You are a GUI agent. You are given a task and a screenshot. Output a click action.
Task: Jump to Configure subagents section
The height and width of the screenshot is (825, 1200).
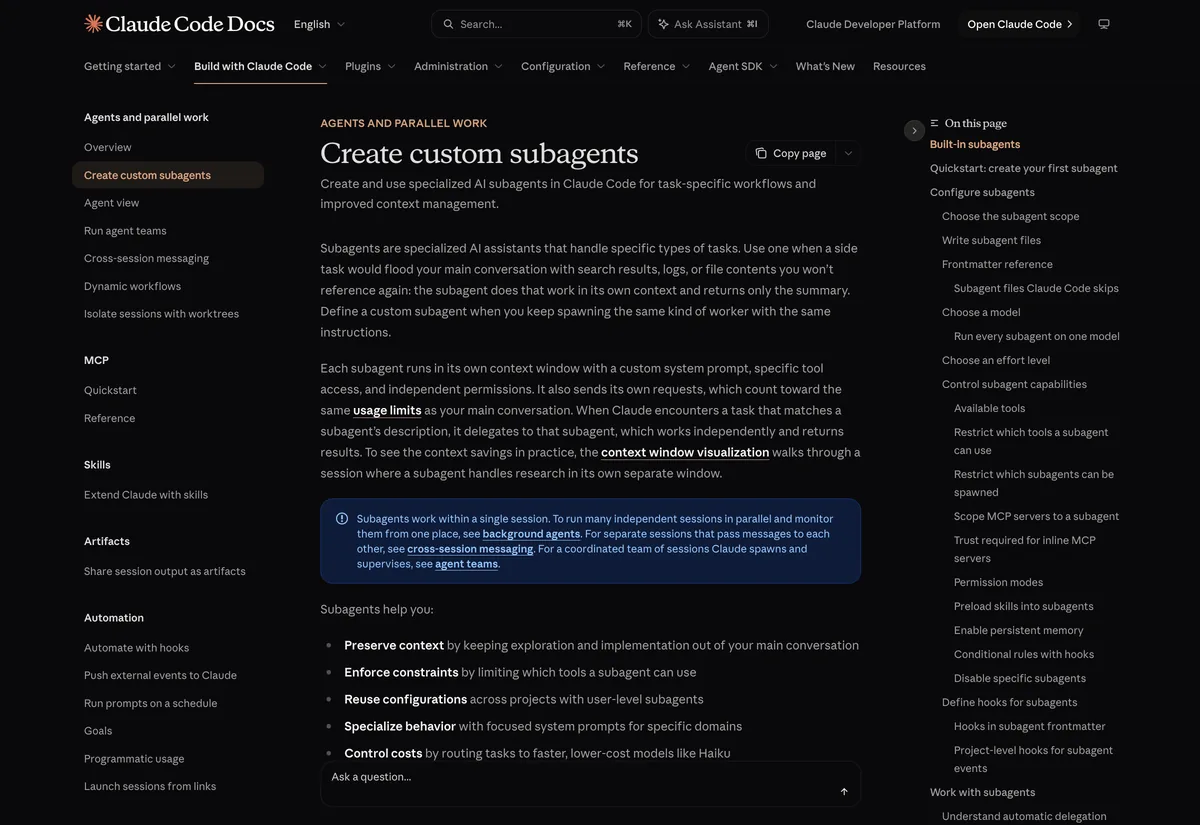[x=982, y=192]
